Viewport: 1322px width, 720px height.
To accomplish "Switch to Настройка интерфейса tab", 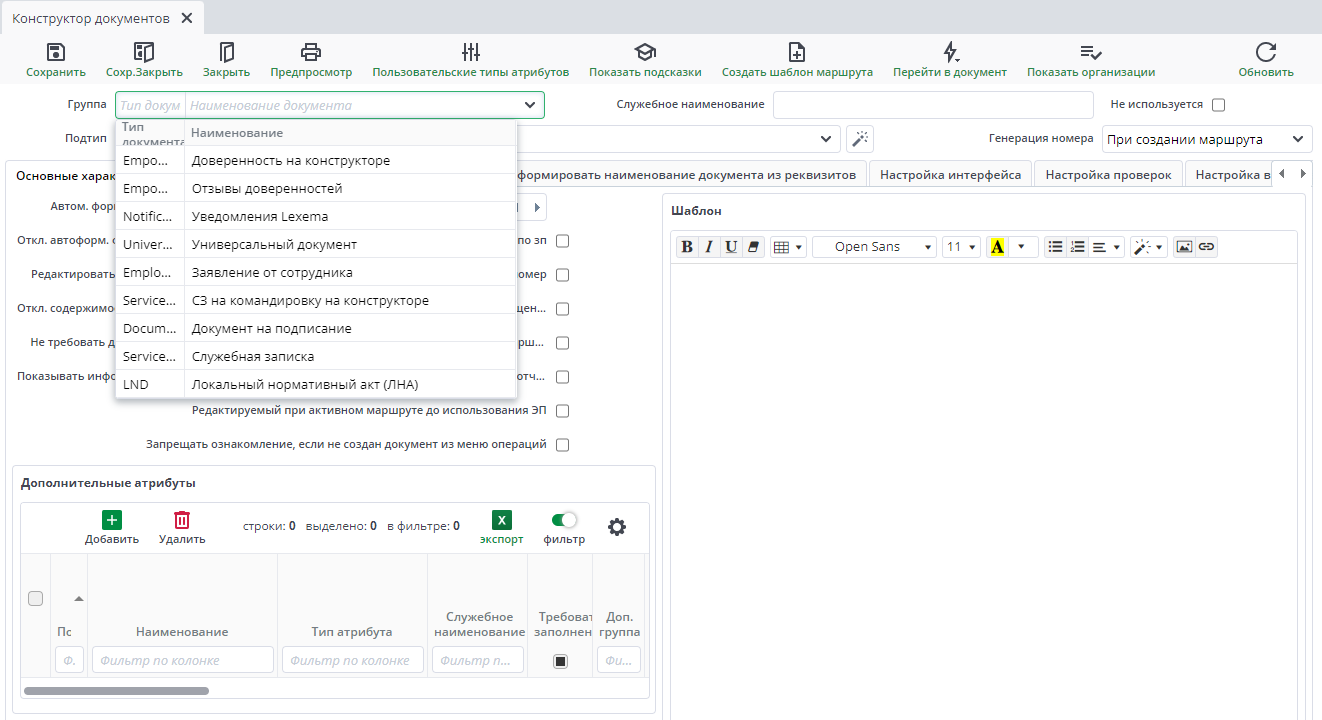I will 950,175.
